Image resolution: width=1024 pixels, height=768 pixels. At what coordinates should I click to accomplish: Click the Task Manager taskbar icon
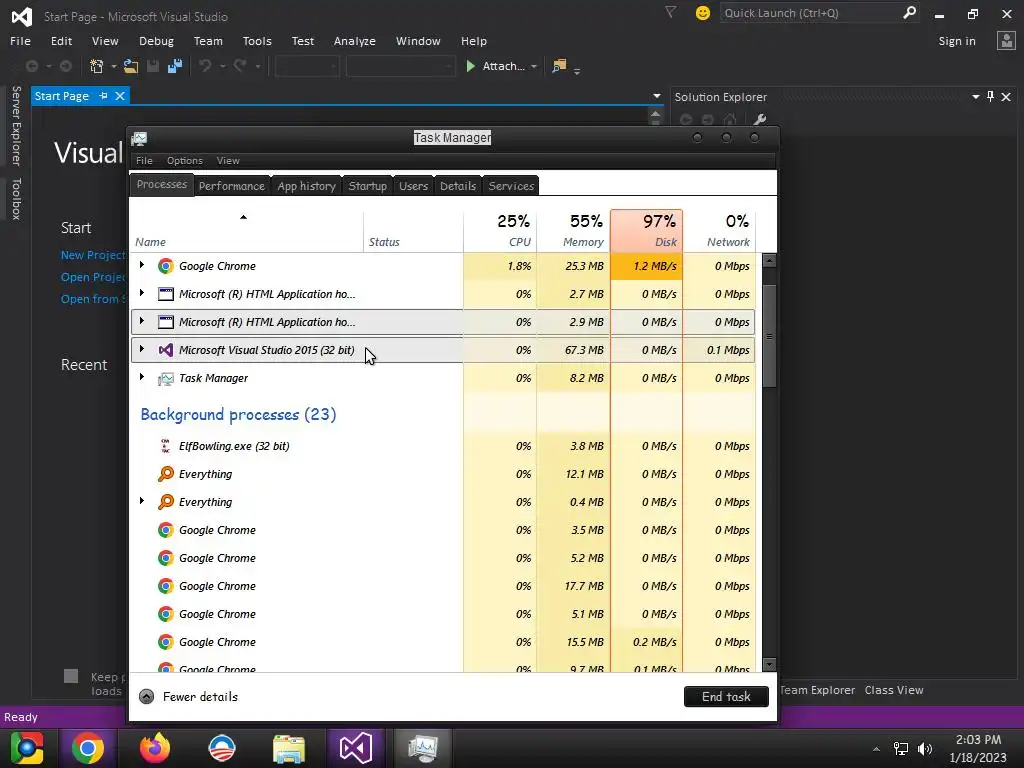click(x=423, y=748)
